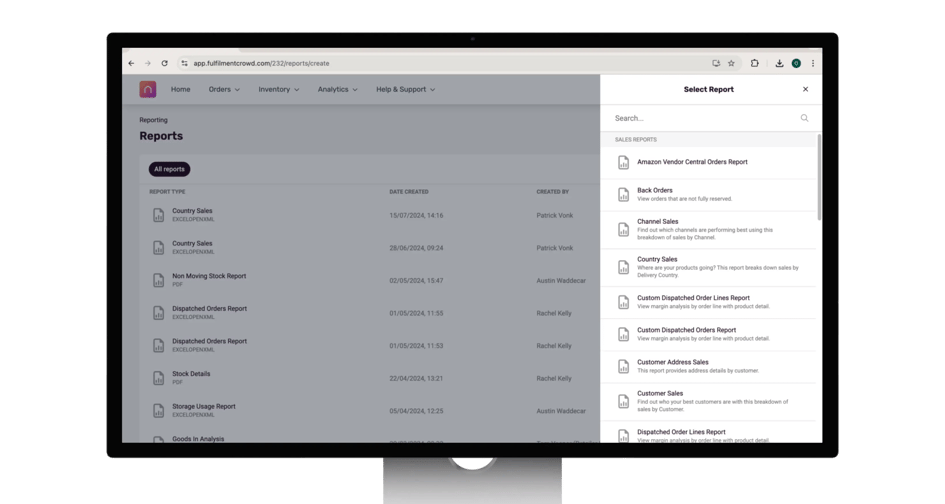This screenshot has width=945, height=504.
Task: Open the Non Moving Stock Report row
Action: click(x=369, y=280)
